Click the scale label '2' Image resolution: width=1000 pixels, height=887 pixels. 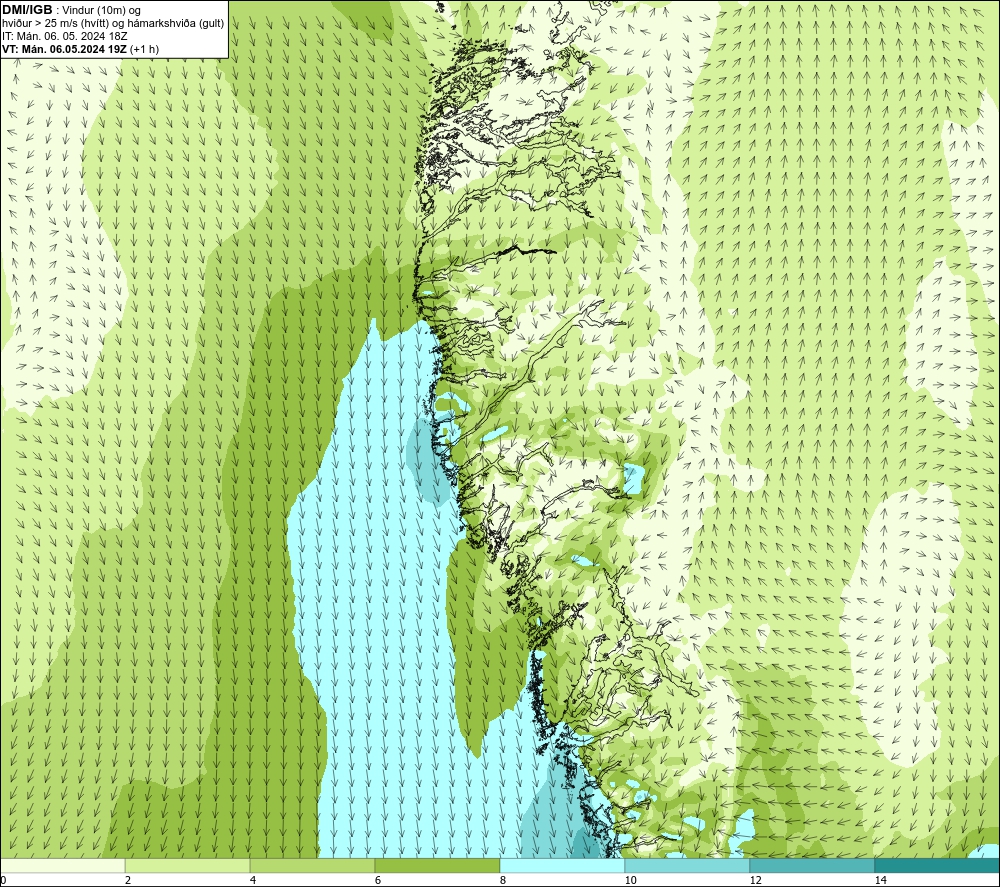(128, 880)
